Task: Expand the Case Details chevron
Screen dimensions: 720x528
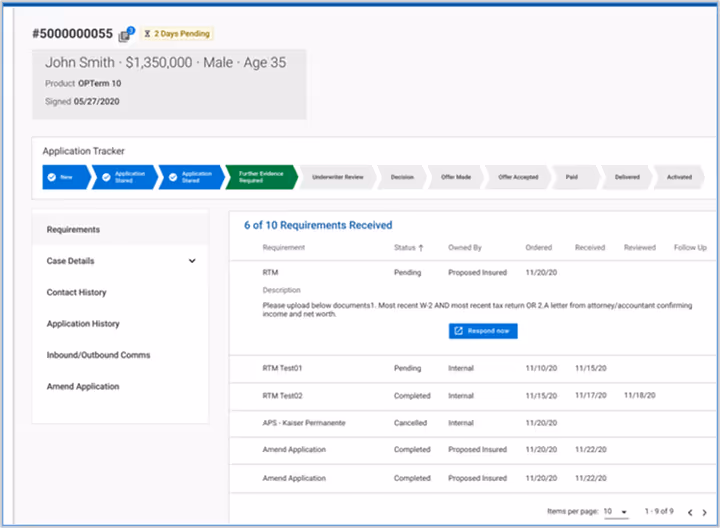Action: [x=192, y=261]
